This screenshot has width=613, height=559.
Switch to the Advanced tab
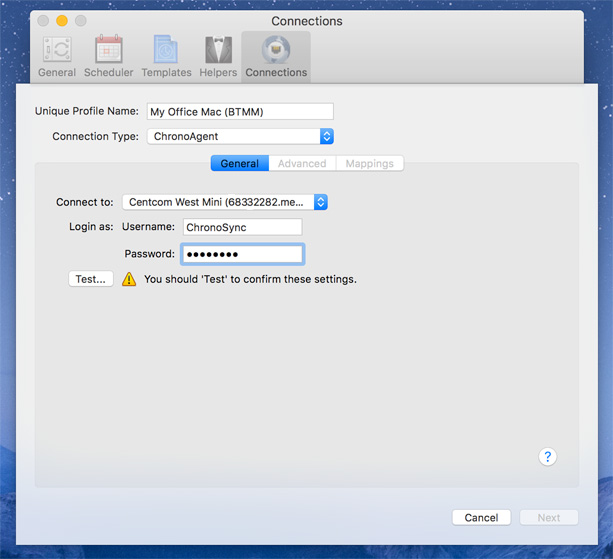(x=302, y=163)
